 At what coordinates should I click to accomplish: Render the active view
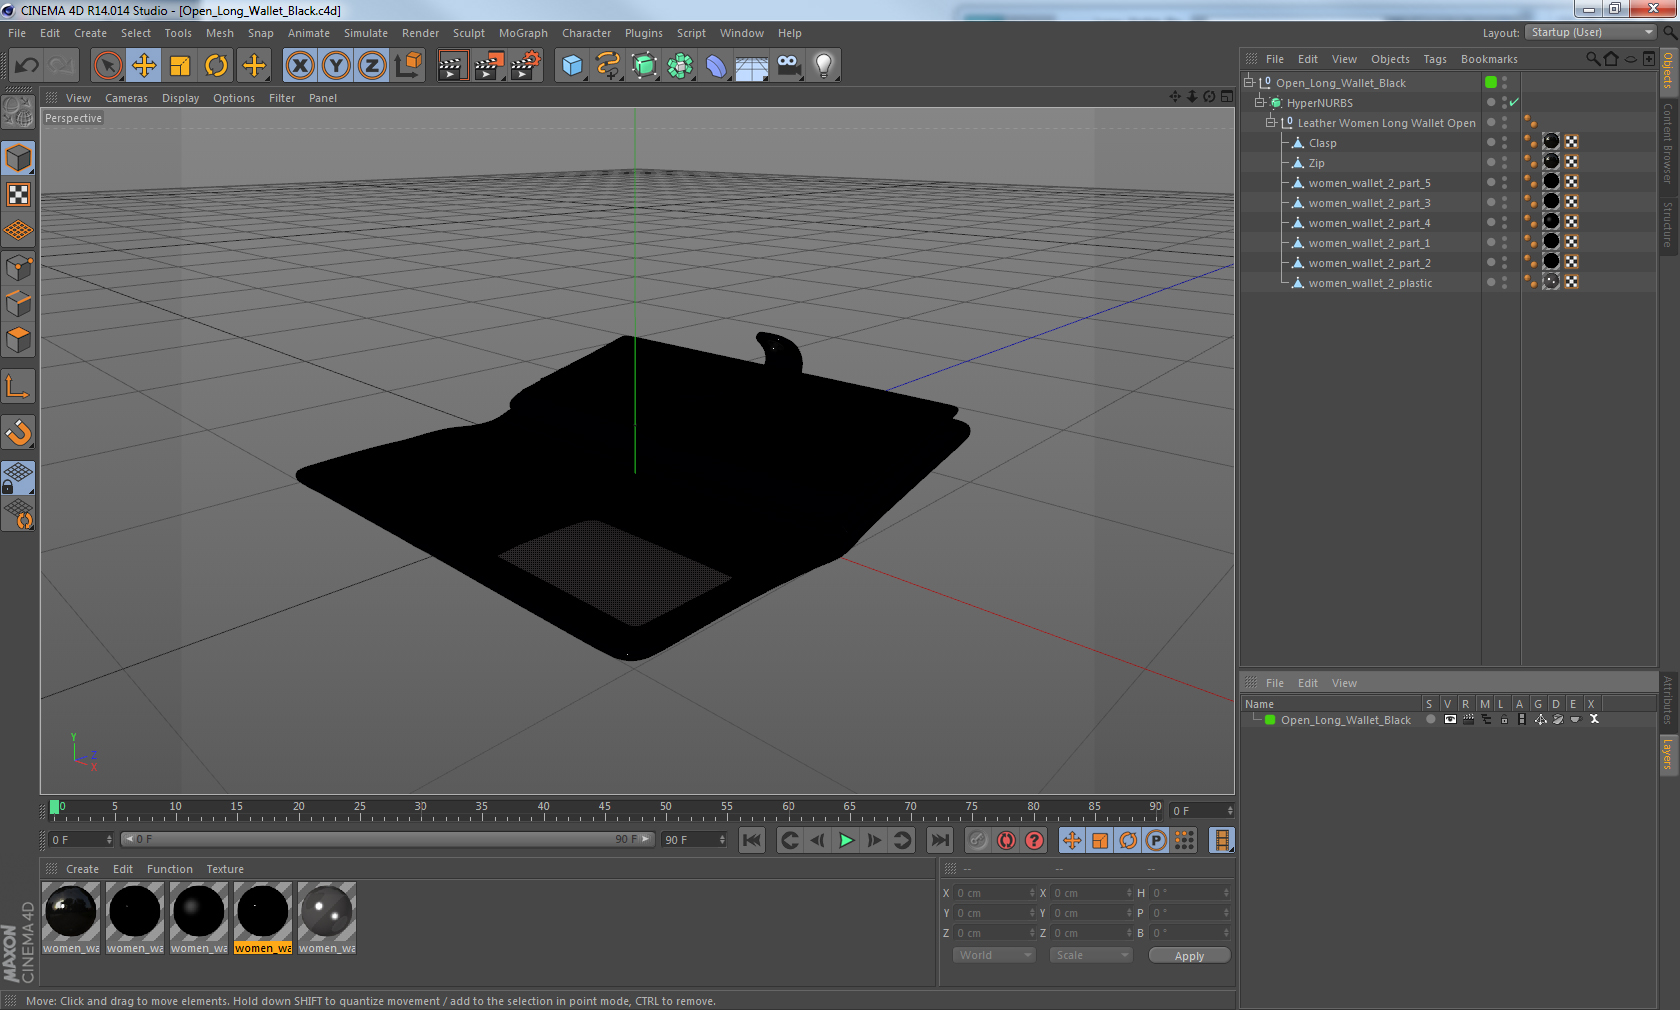452,66
